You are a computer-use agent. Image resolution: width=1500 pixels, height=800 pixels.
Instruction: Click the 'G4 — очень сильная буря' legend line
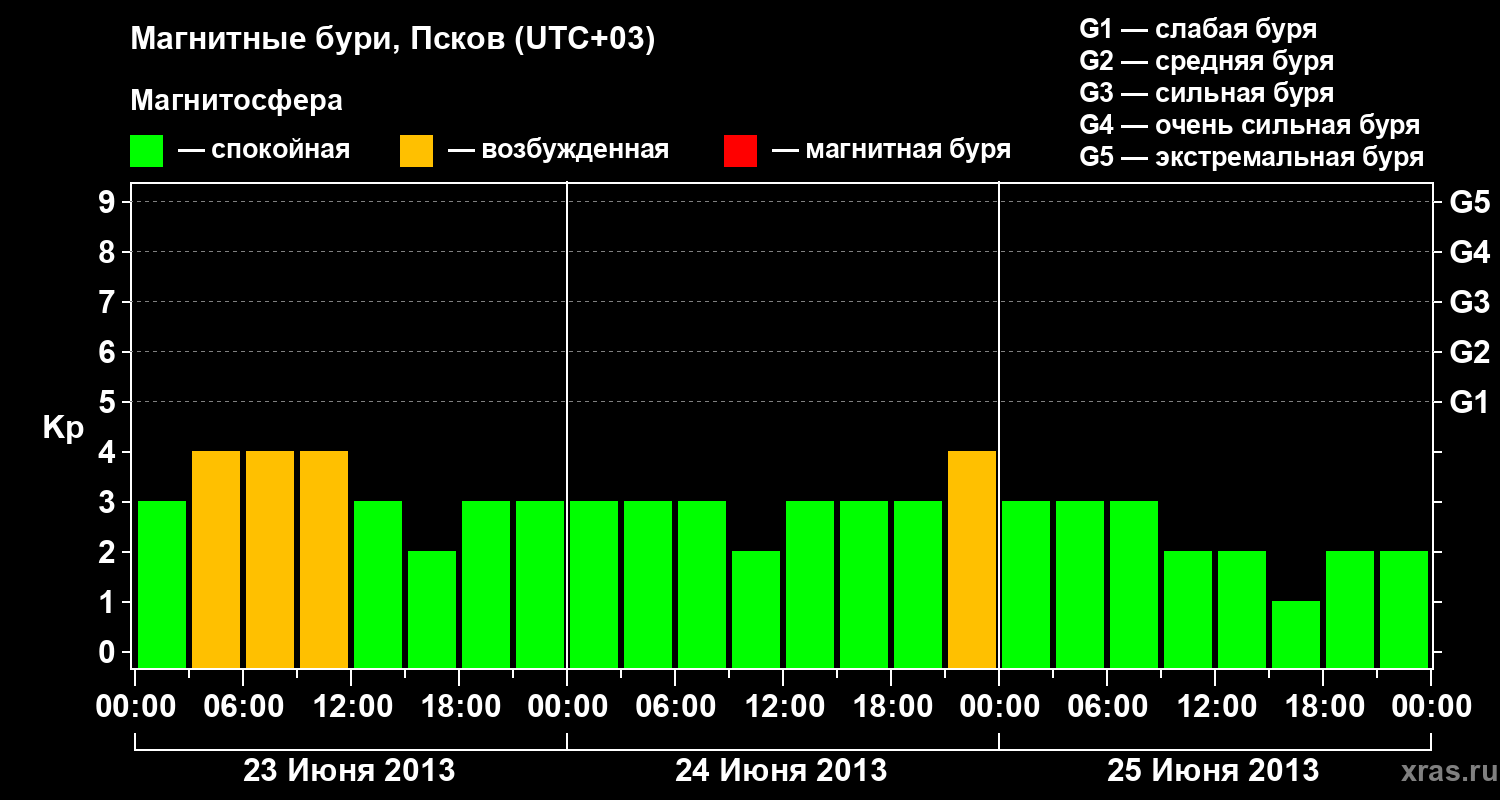1249,125
